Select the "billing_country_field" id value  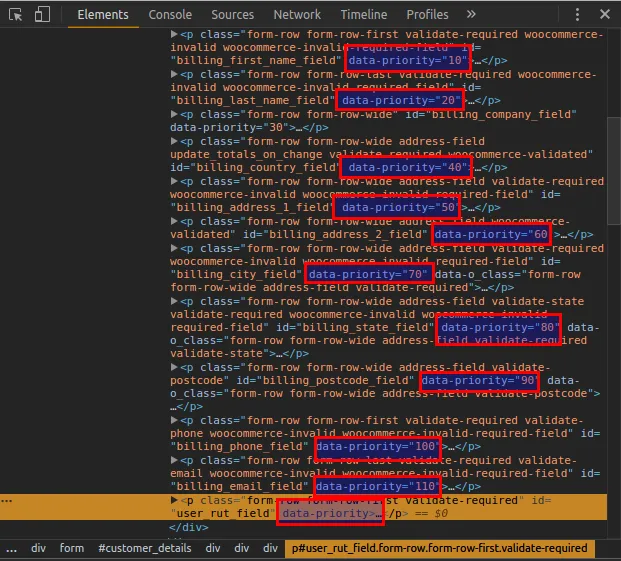264,167
